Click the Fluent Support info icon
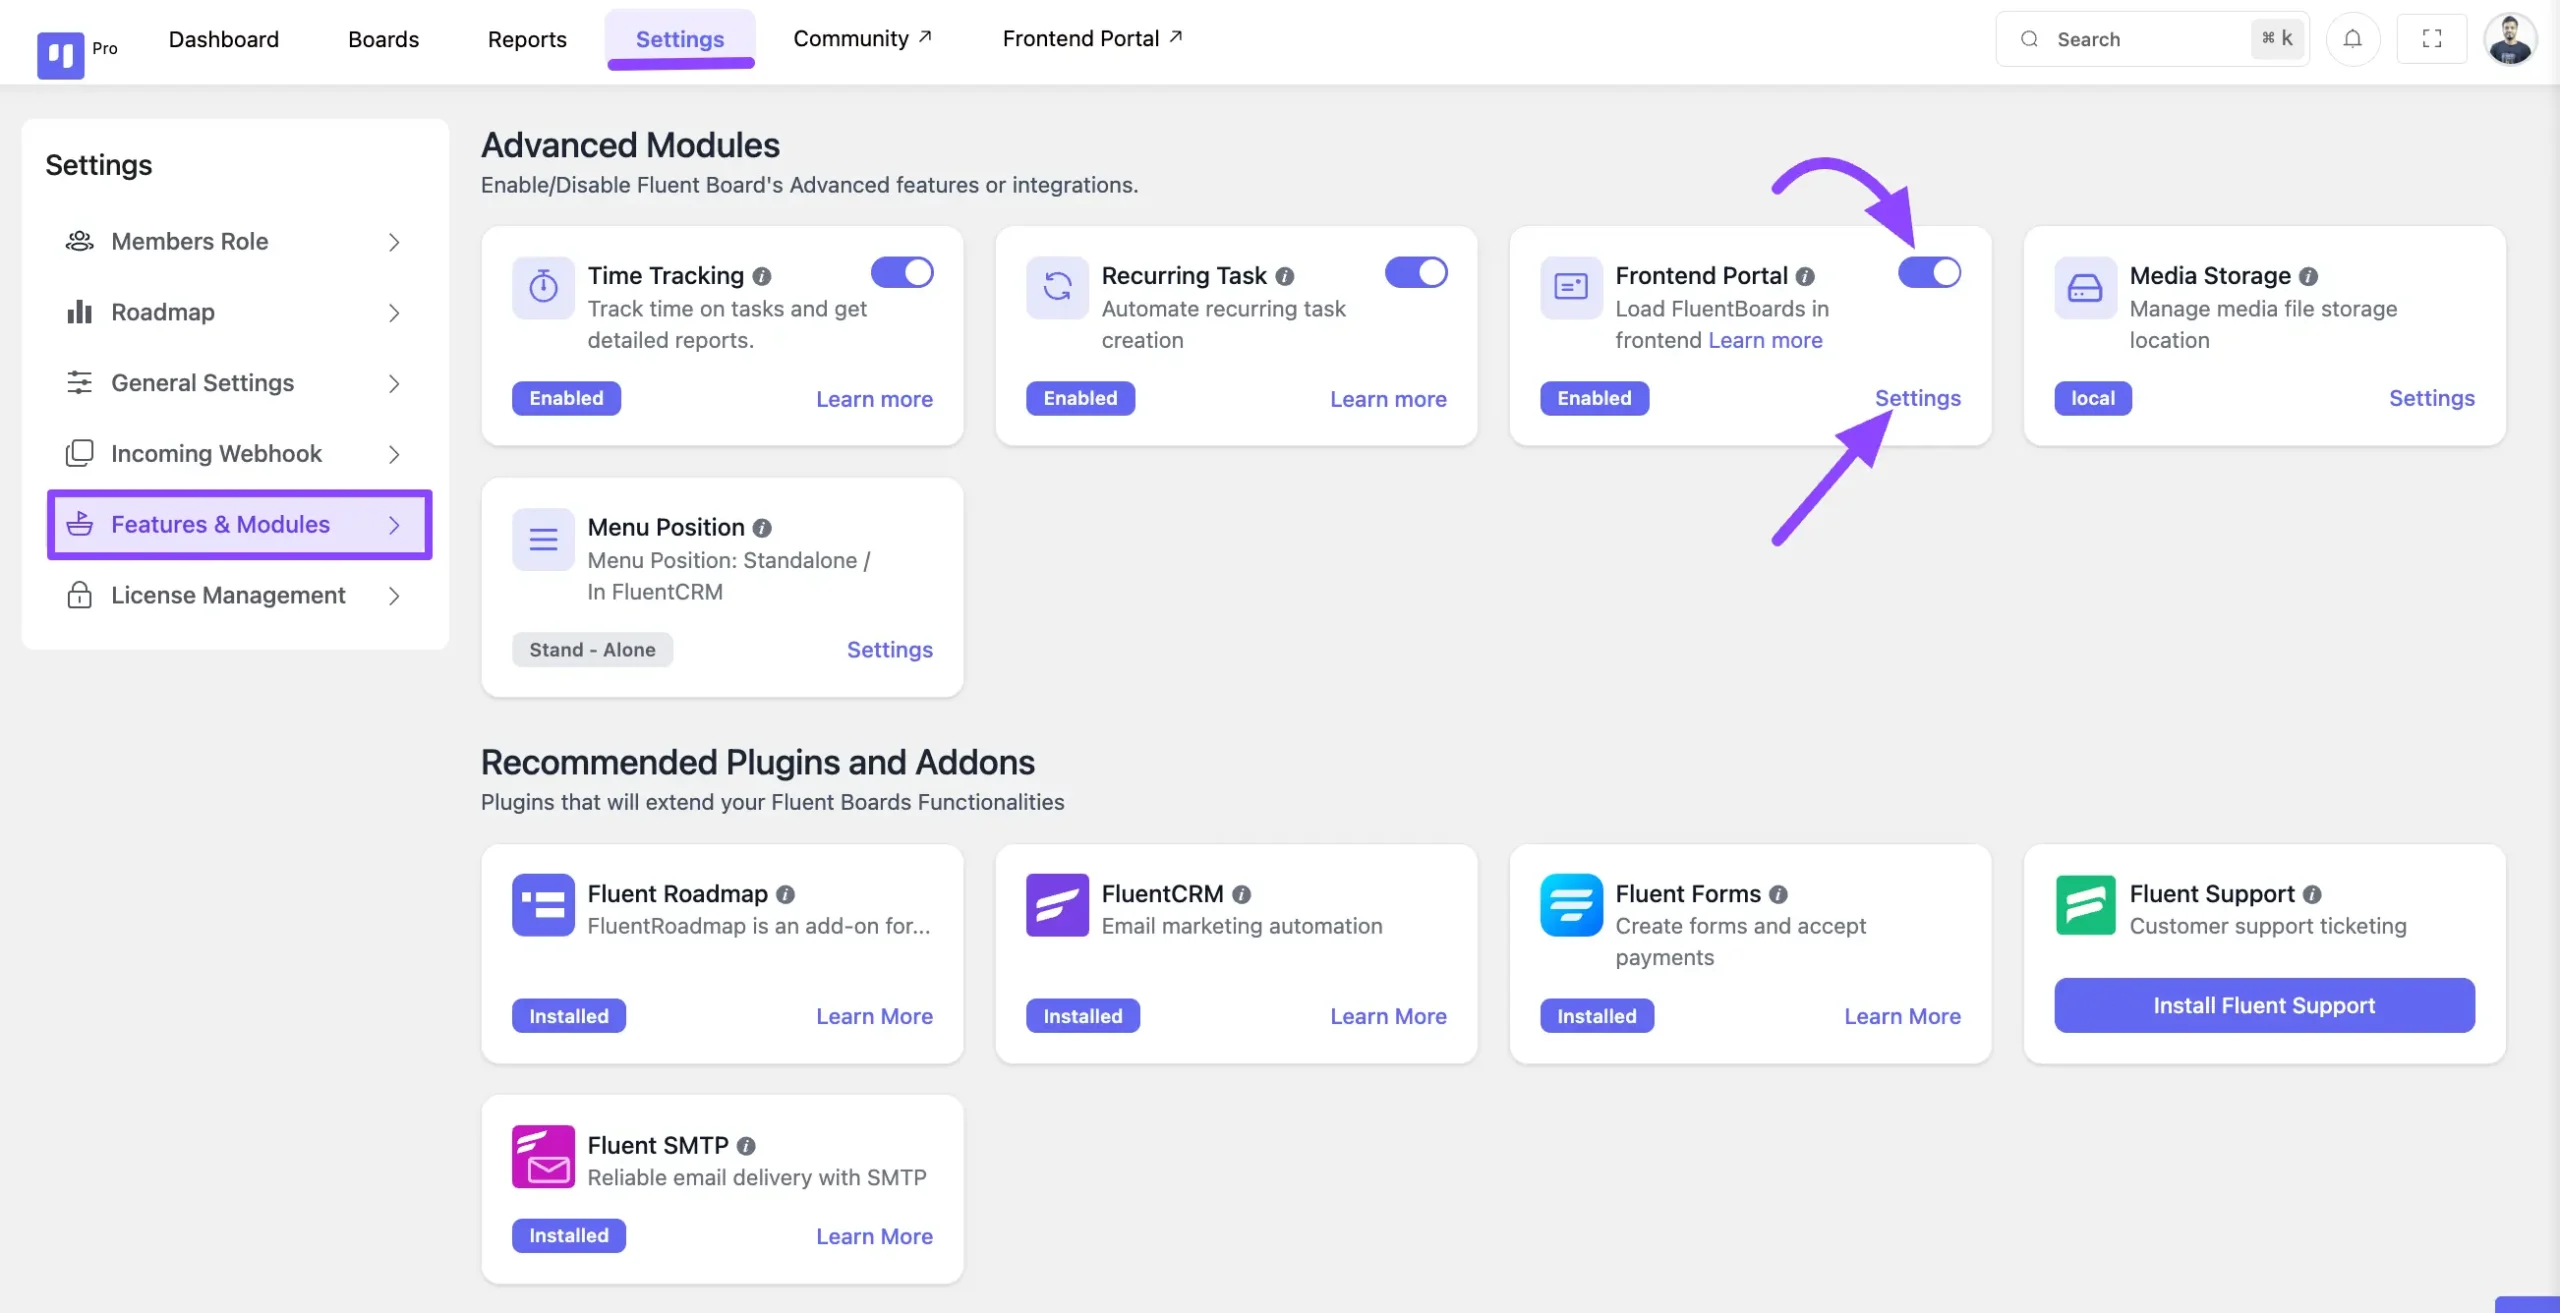Viewport: 2560px width, 1313px height. [x=2312, y=894]
